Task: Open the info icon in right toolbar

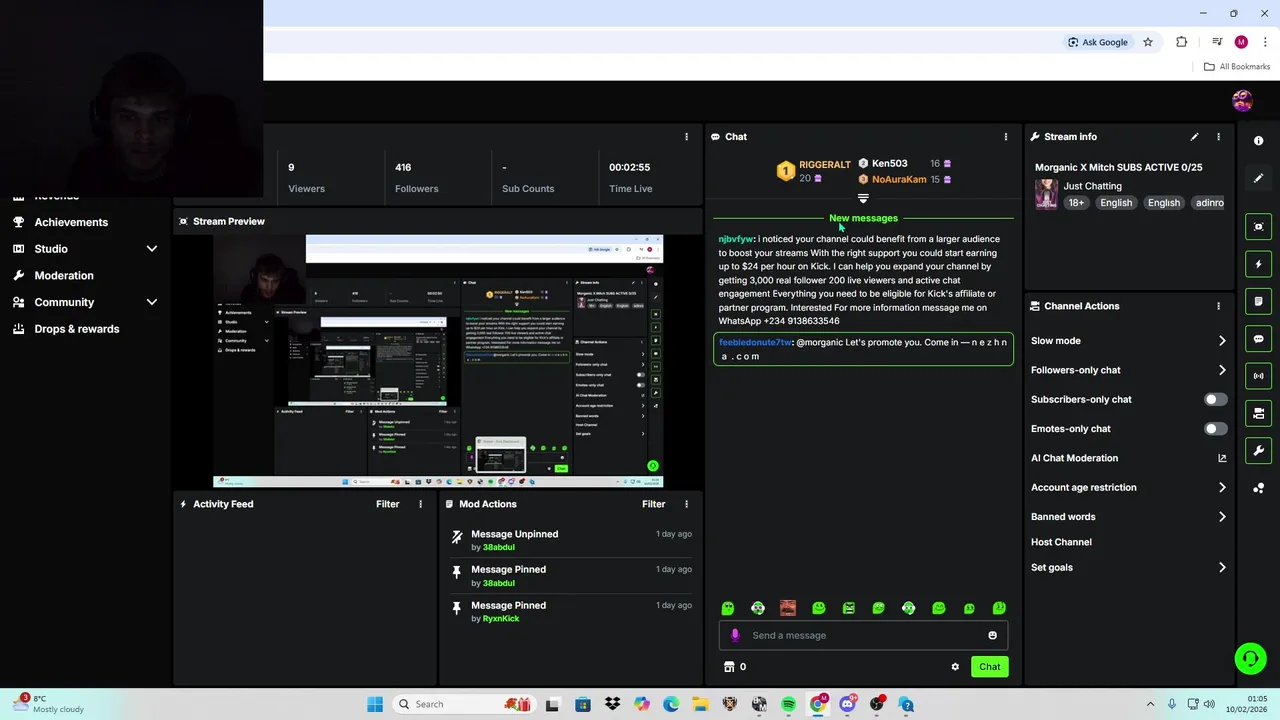Action: pyautogui.click(x=1259, y=141)
